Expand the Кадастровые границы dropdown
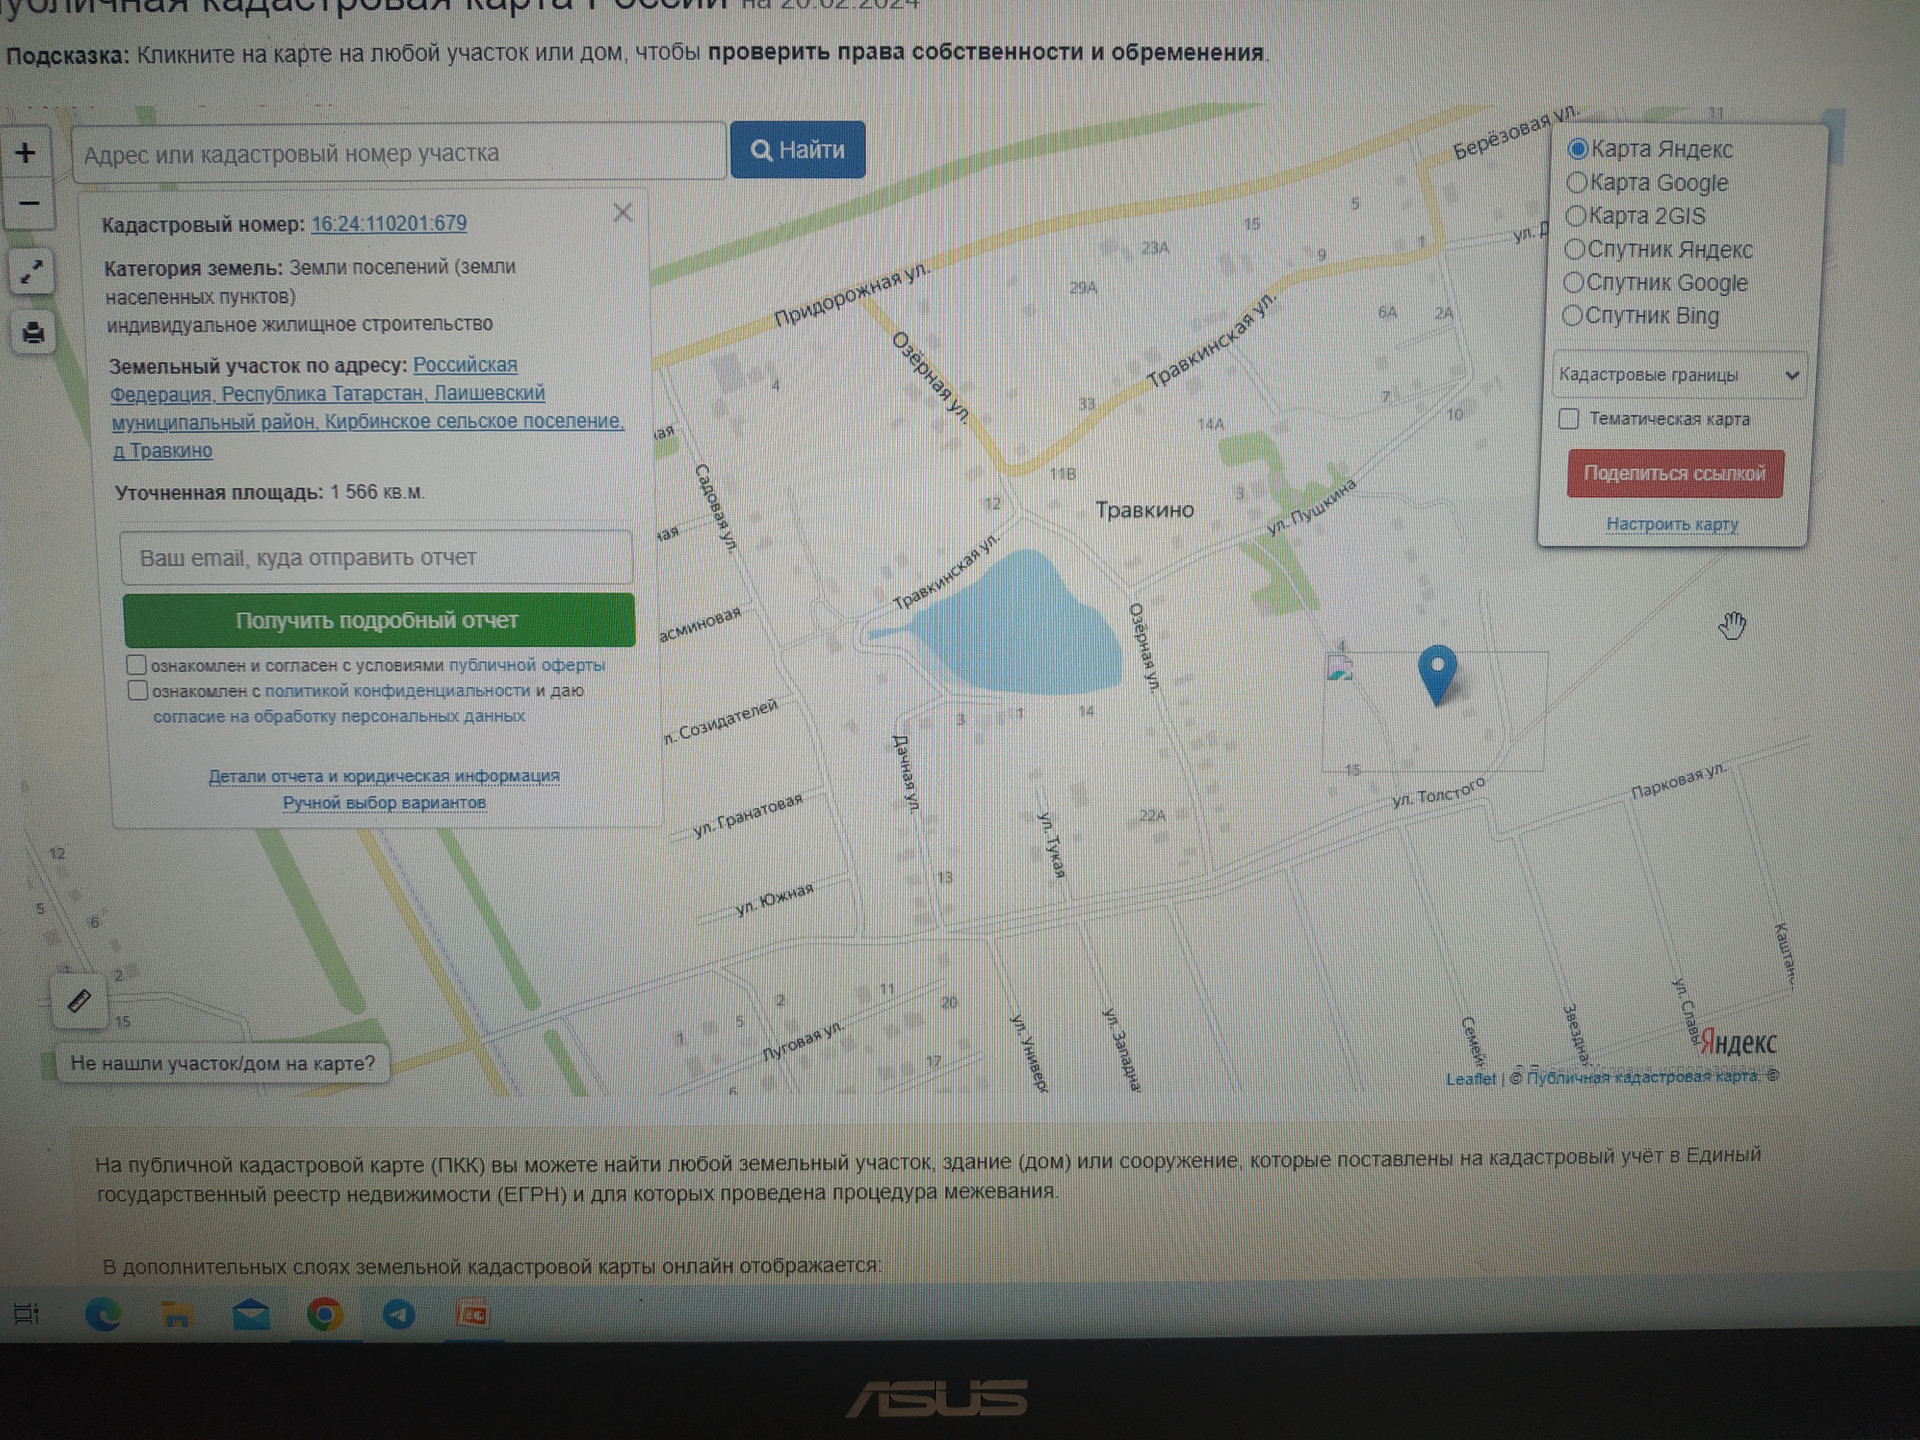This screenshot has width=1920, height=1440. pyautogui.click(x=1678, y=375)
